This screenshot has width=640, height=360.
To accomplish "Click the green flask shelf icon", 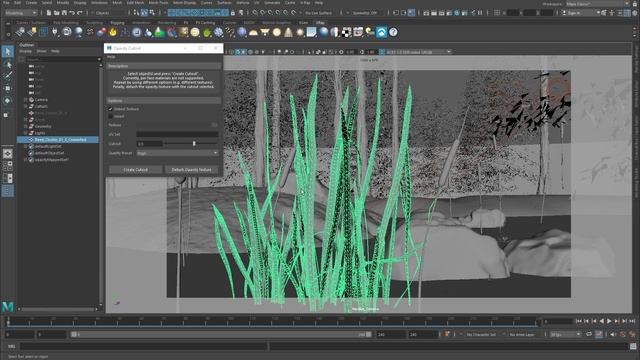I will (x=160, y=32).
